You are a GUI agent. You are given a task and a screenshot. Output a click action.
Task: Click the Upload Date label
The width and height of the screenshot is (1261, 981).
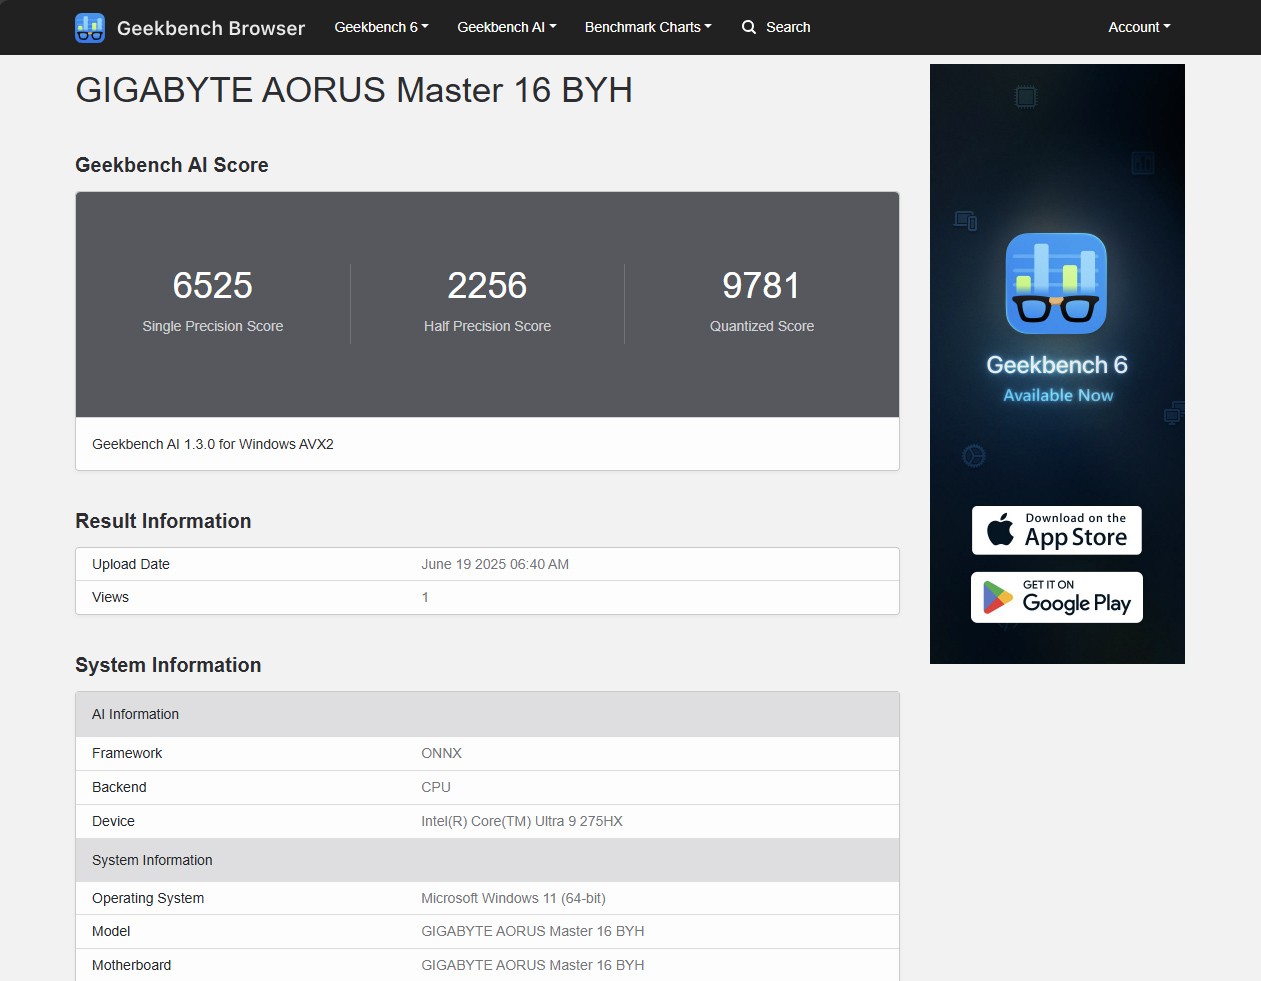point(131,564)
